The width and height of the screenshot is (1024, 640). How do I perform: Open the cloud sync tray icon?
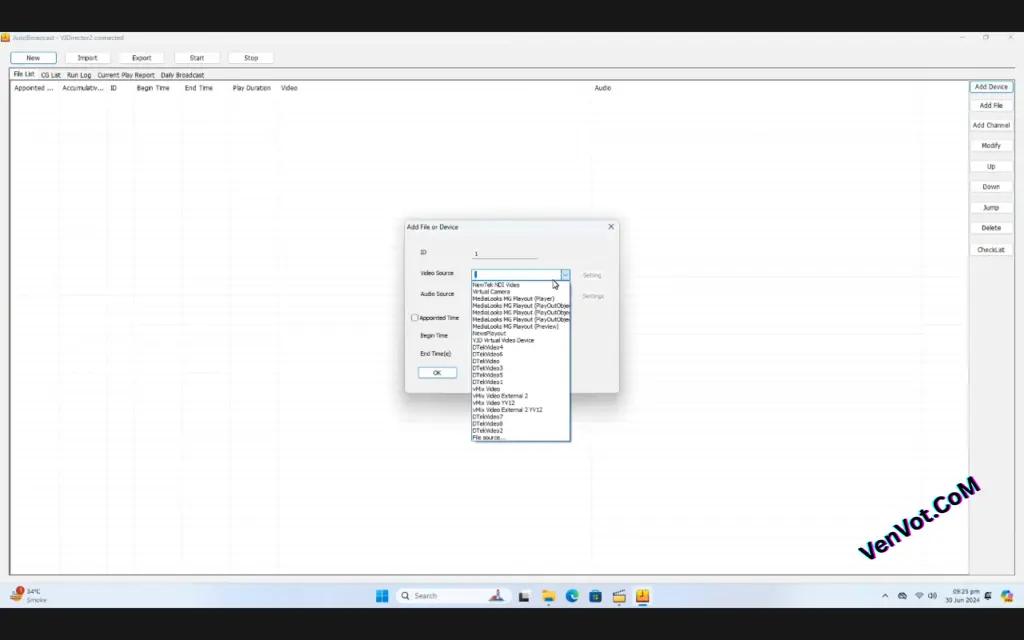pyautogui.click(x=902, y=596)
